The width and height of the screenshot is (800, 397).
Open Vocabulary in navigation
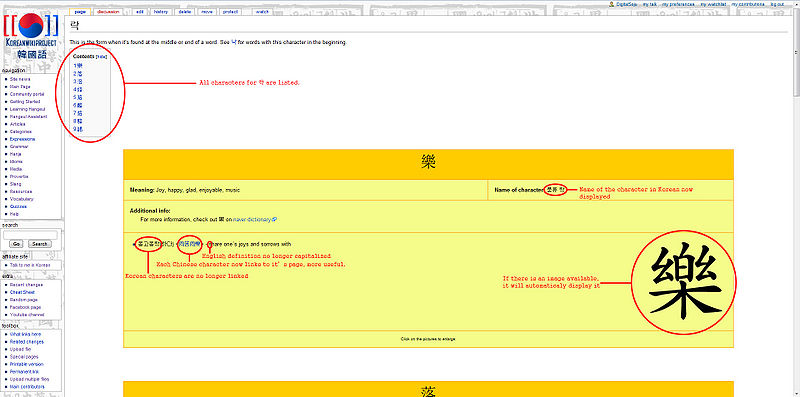[x=22, y=199]
